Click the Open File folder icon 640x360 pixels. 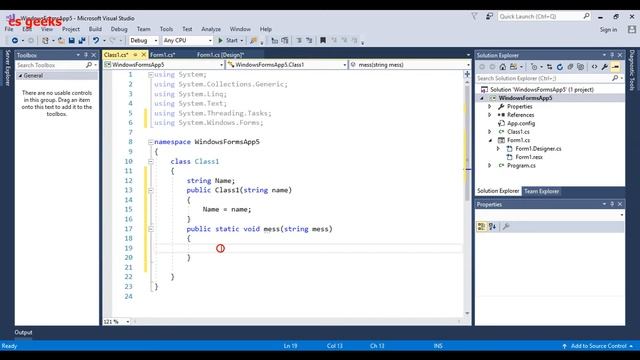click(x=61, y=40)
